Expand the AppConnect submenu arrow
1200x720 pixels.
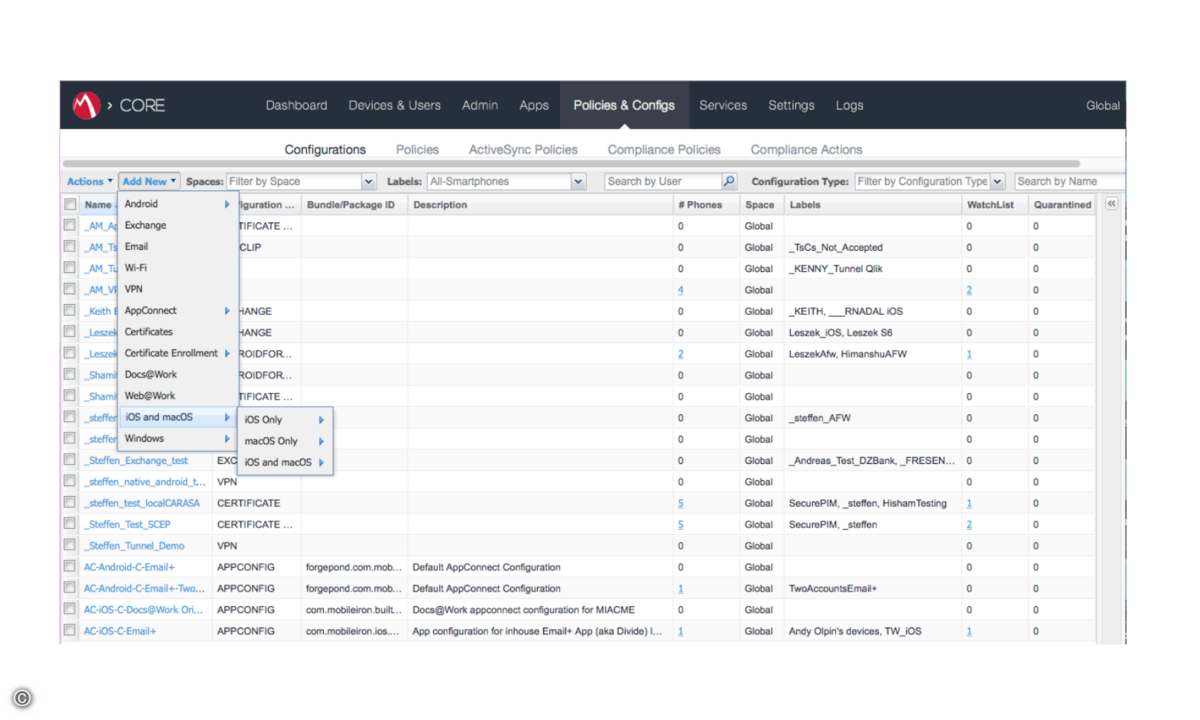(227, 310)
